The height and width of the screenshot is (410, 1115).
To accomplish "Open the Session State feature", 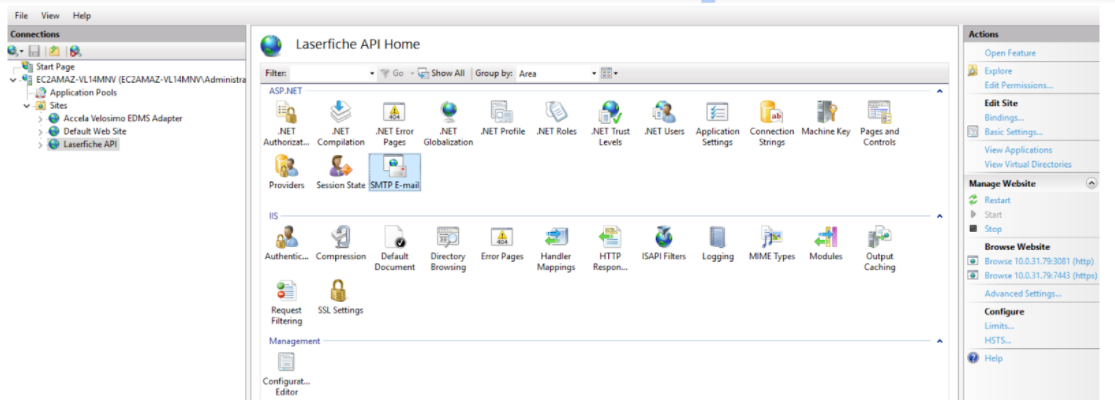I will click(x=341, y=173).
